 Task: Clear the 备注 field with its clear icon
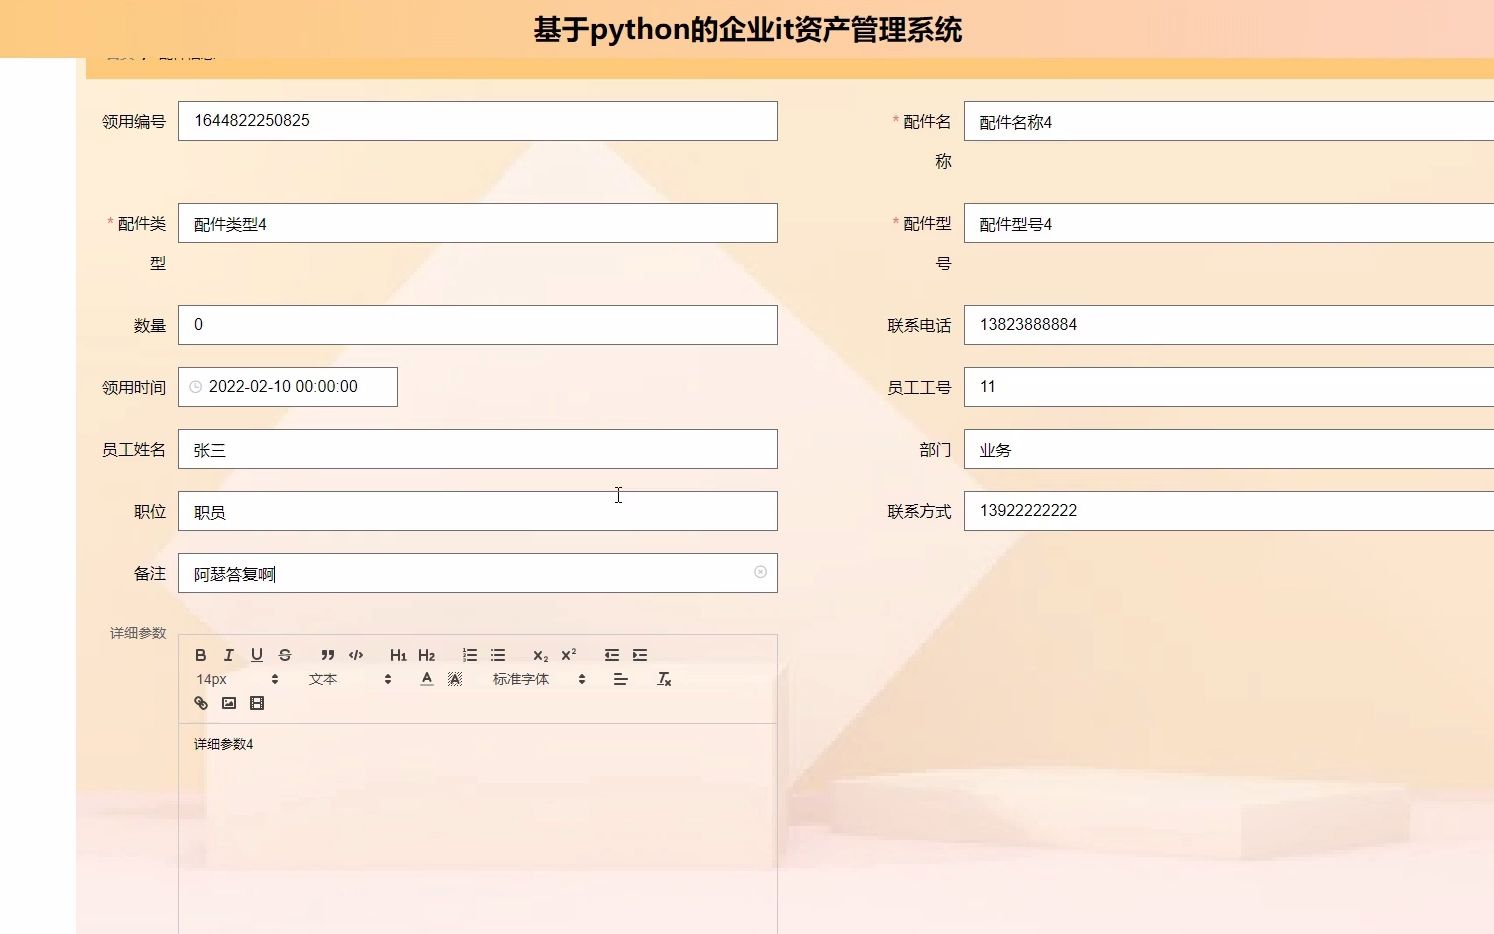[x=760, y=572]
